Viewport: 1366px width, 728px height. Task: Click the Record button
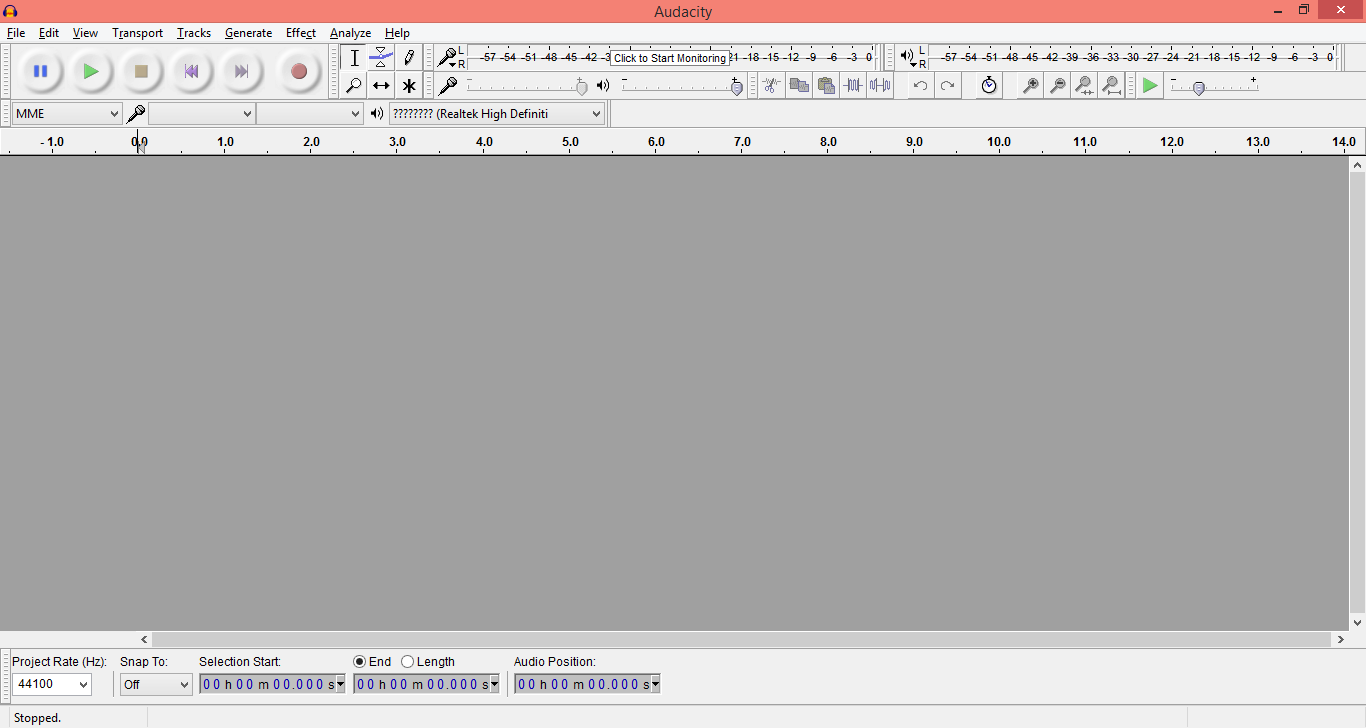click(x=298, y=71)
